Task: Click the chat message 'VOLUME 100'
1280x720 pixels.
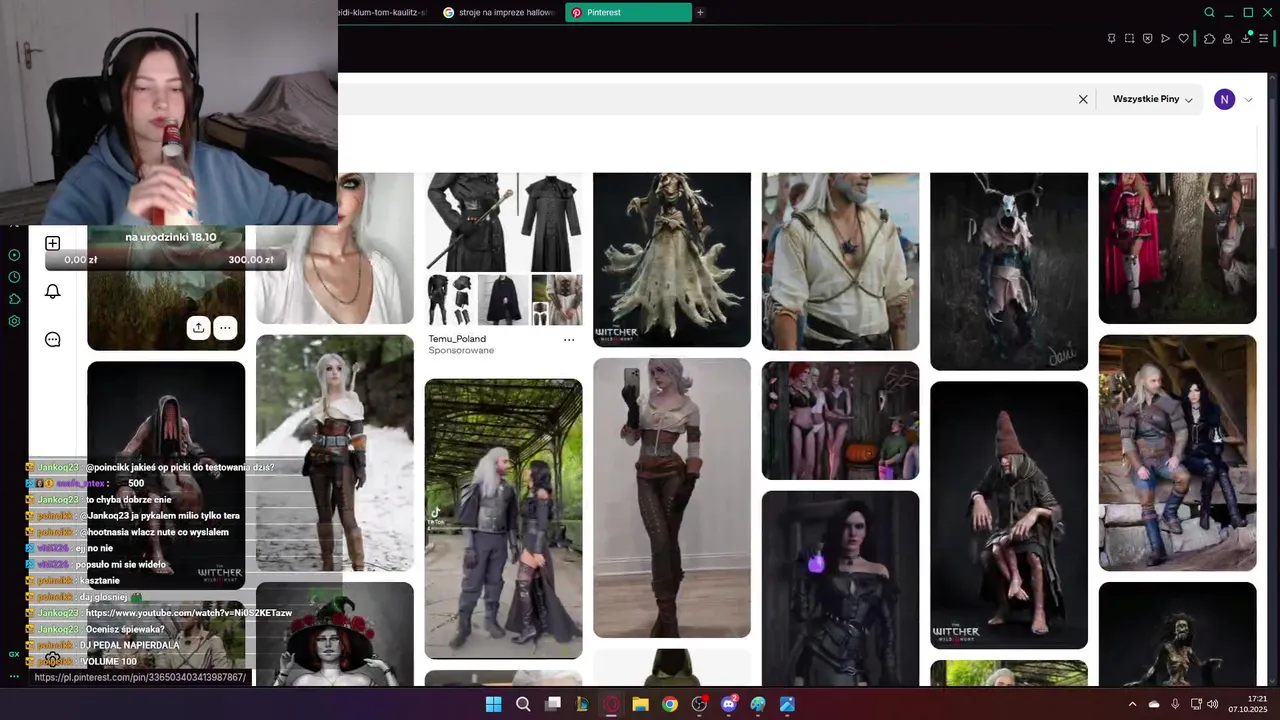Action: (x=108, y=662)
